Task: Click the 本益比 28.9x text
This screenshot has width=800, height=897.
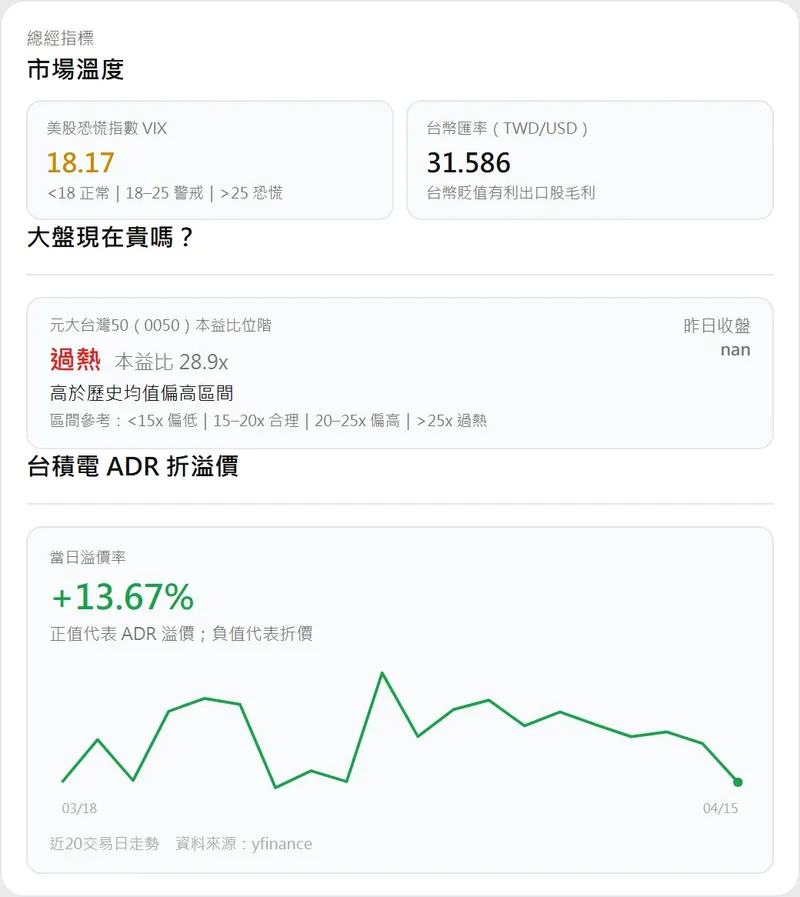Action: (171, 362)
